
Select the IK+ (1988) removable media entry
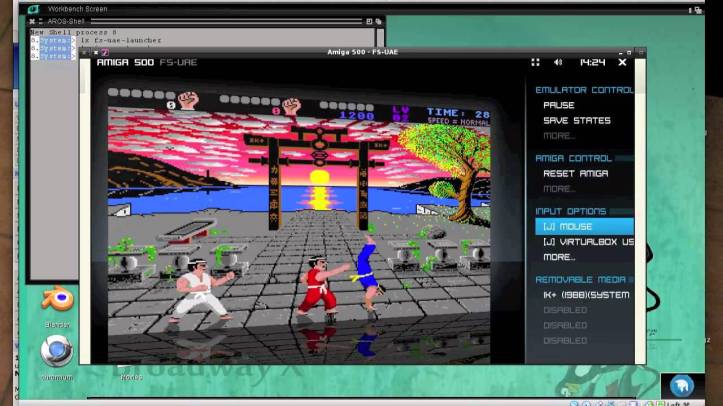click(586, 295)
